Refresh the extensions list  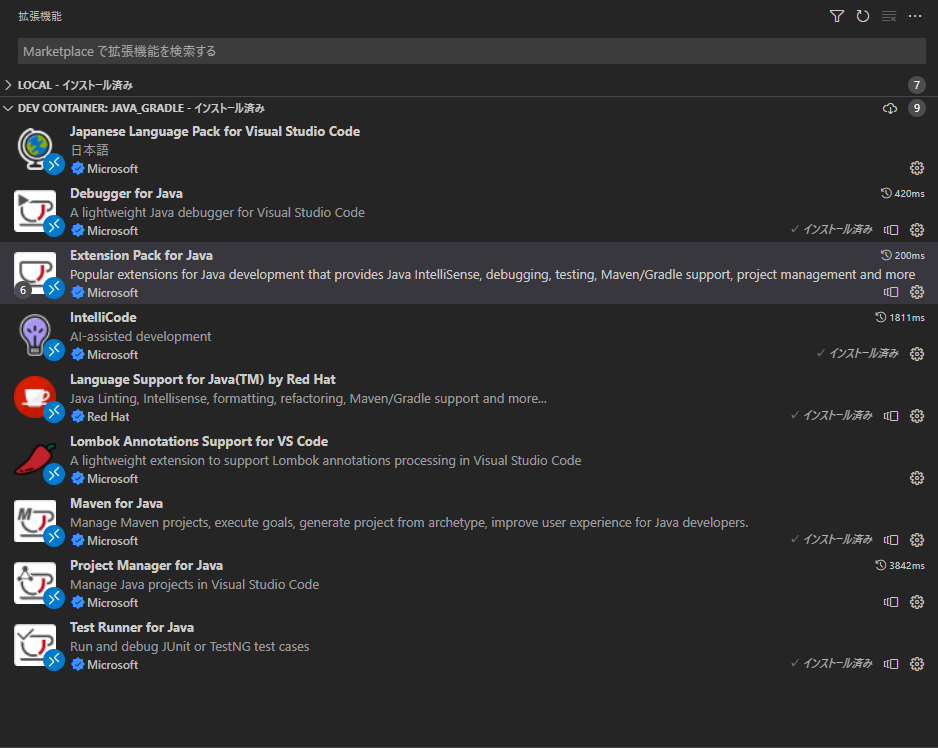863,16
